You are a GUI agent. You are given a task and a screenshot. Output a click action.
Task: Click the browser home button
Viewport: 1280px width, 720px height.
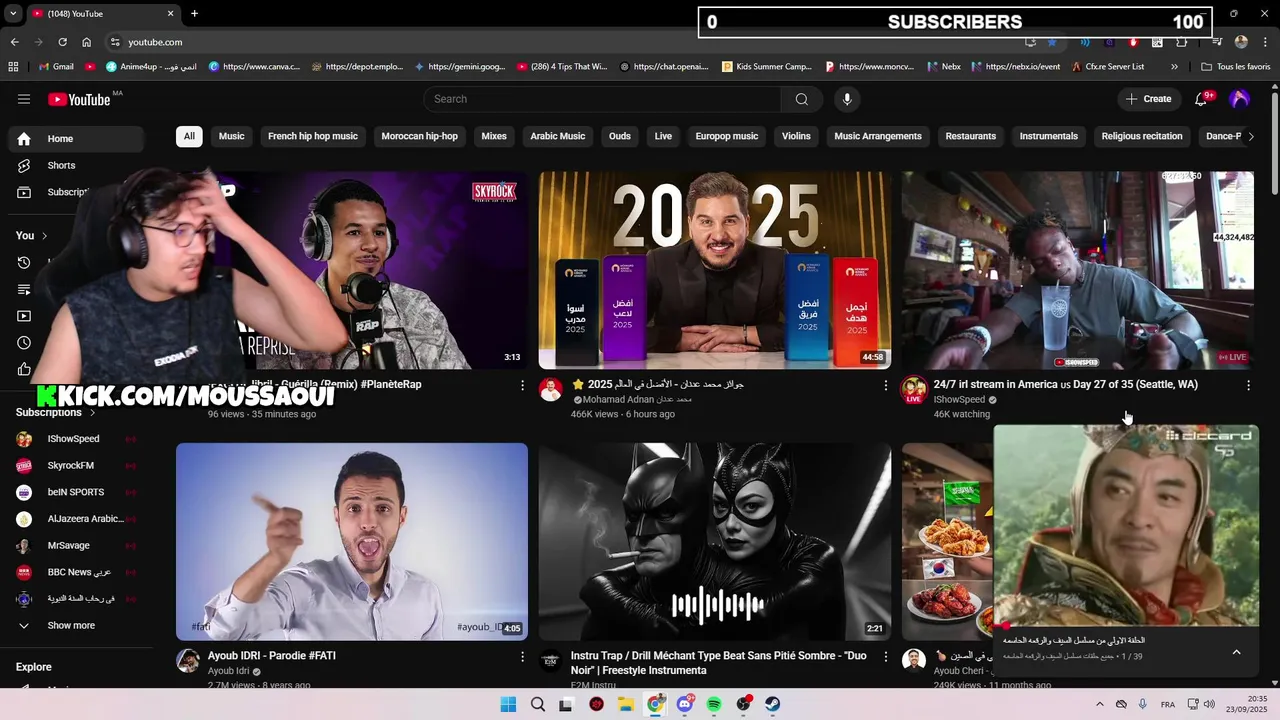pos(86,42)
